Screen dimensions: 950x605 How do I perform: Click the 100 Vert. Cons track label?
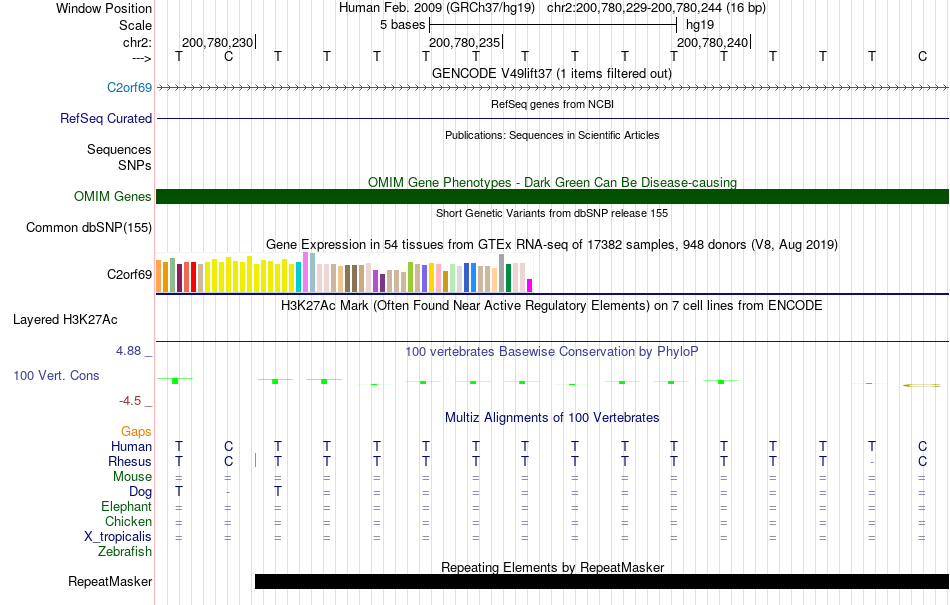coord(56,375)
